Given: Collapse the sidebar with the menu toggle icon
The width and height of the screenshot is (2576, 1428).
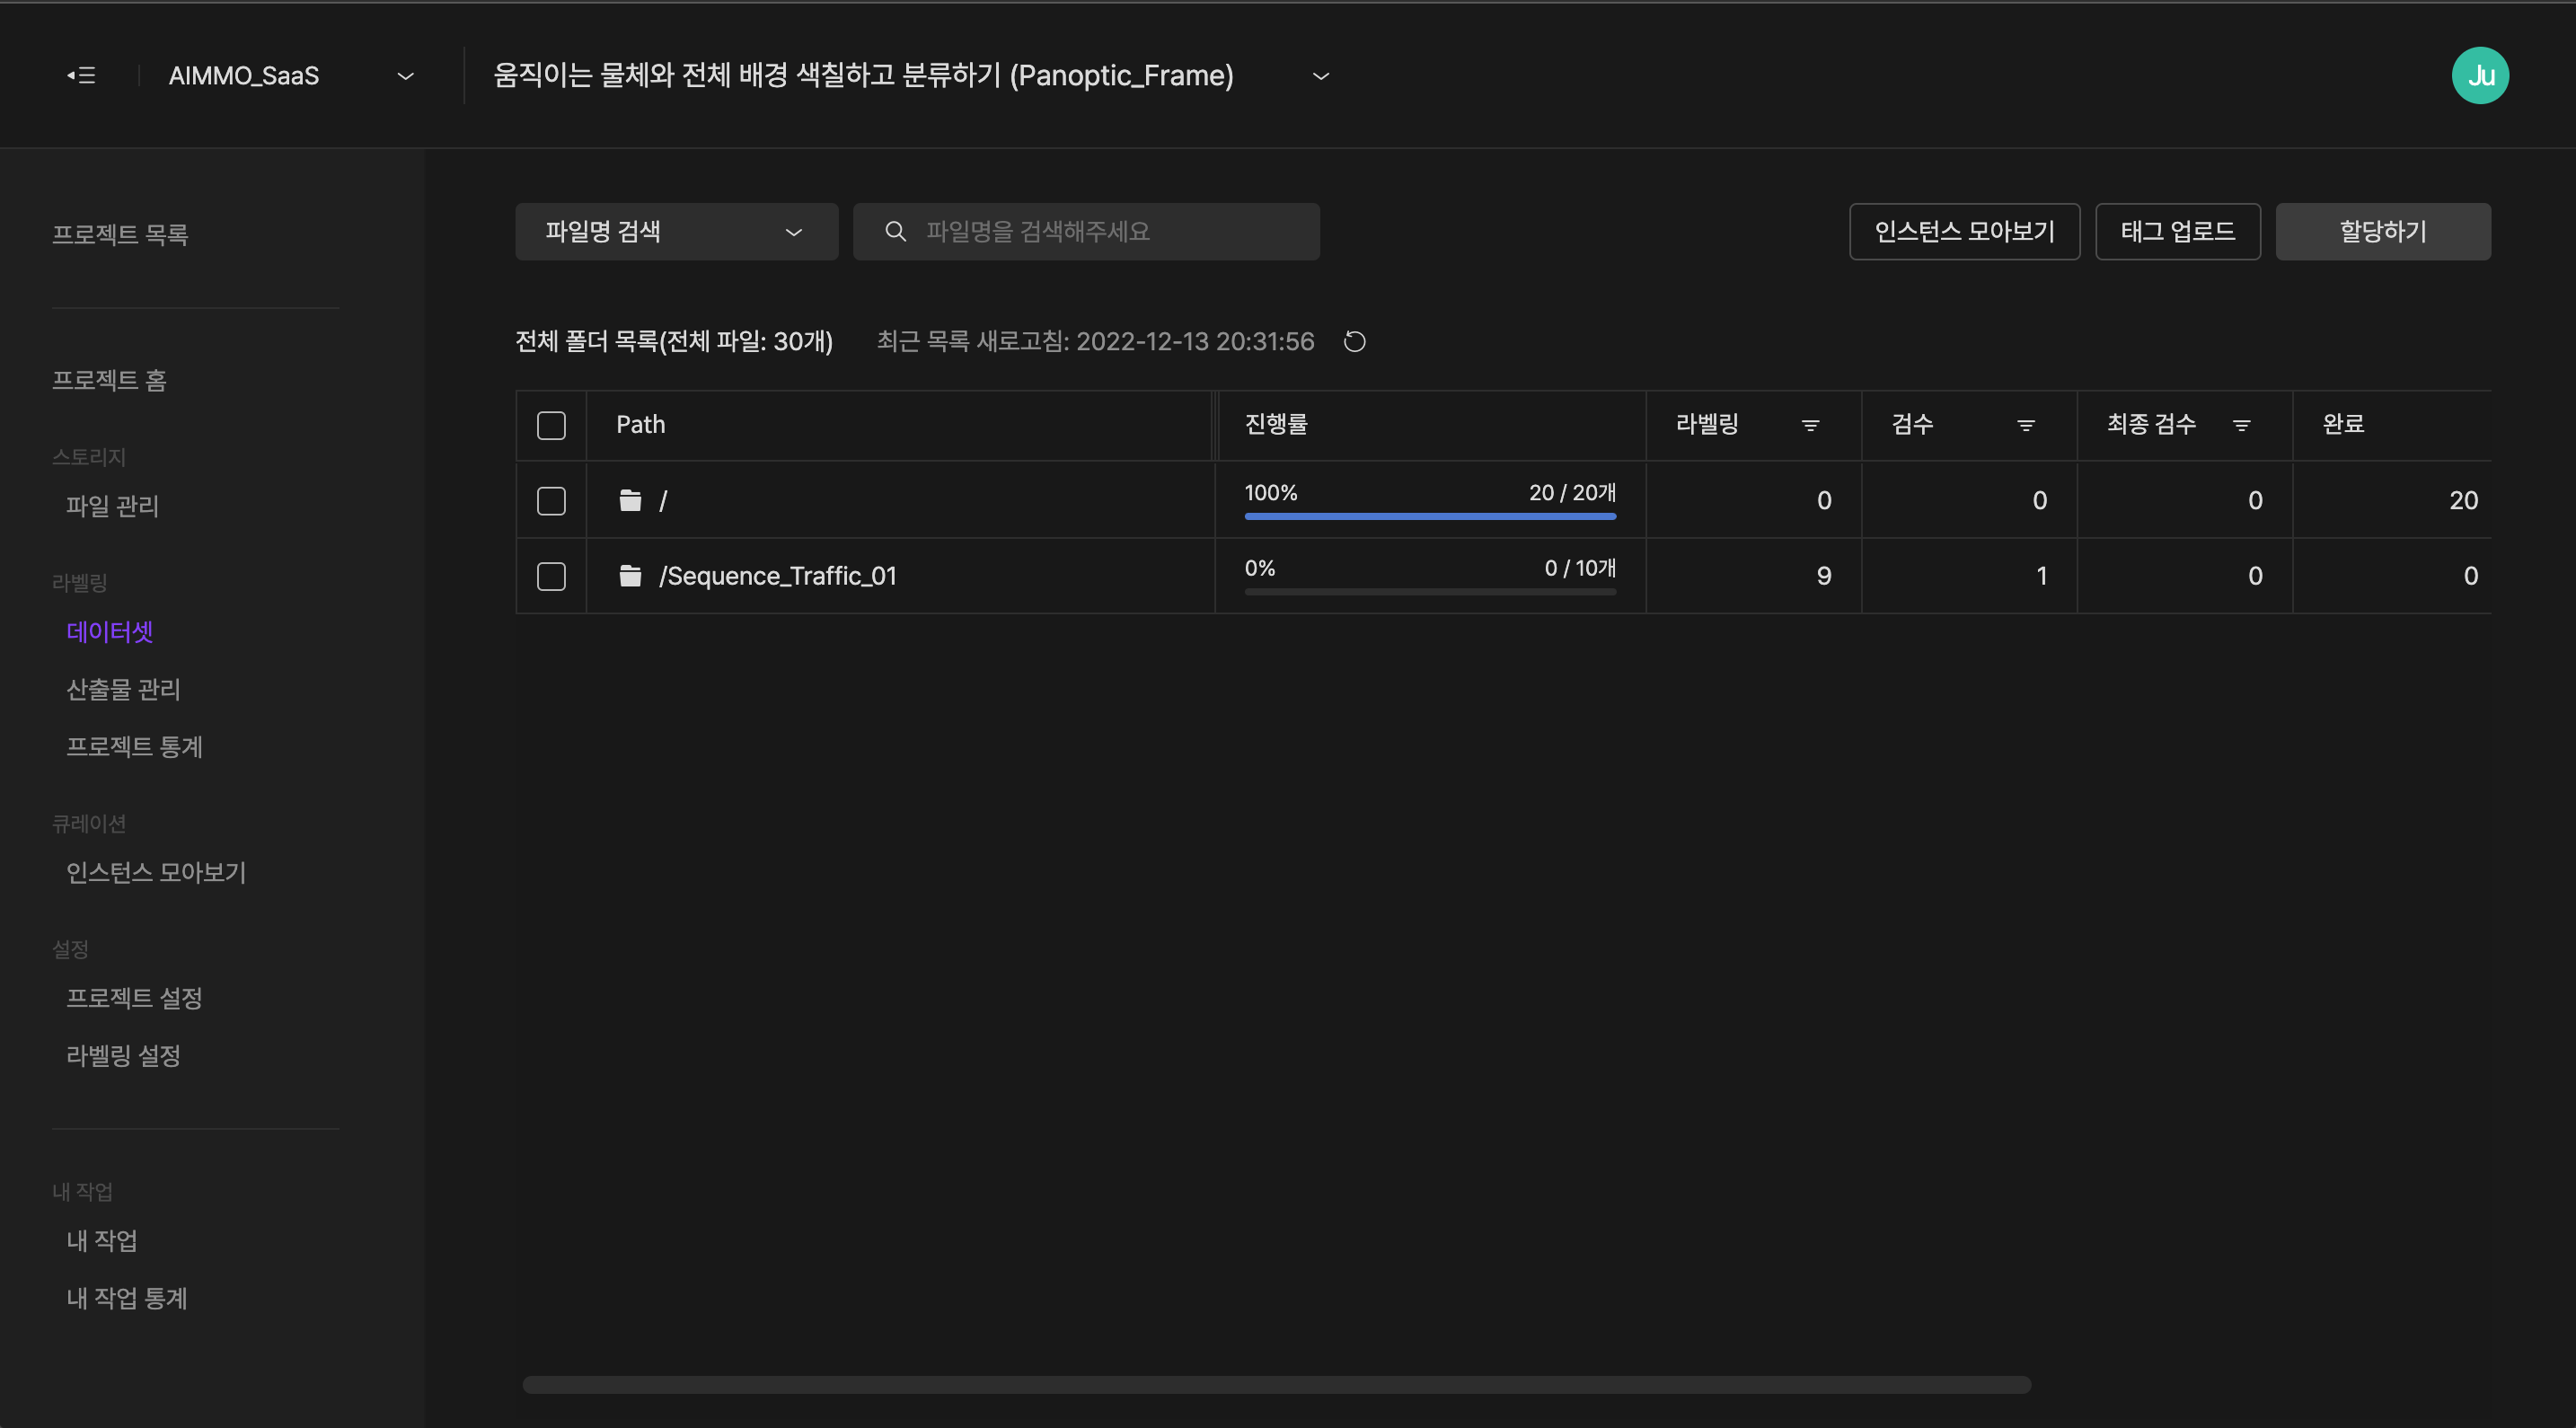Looking at the screenshot, I should click(x=81, y=75).
